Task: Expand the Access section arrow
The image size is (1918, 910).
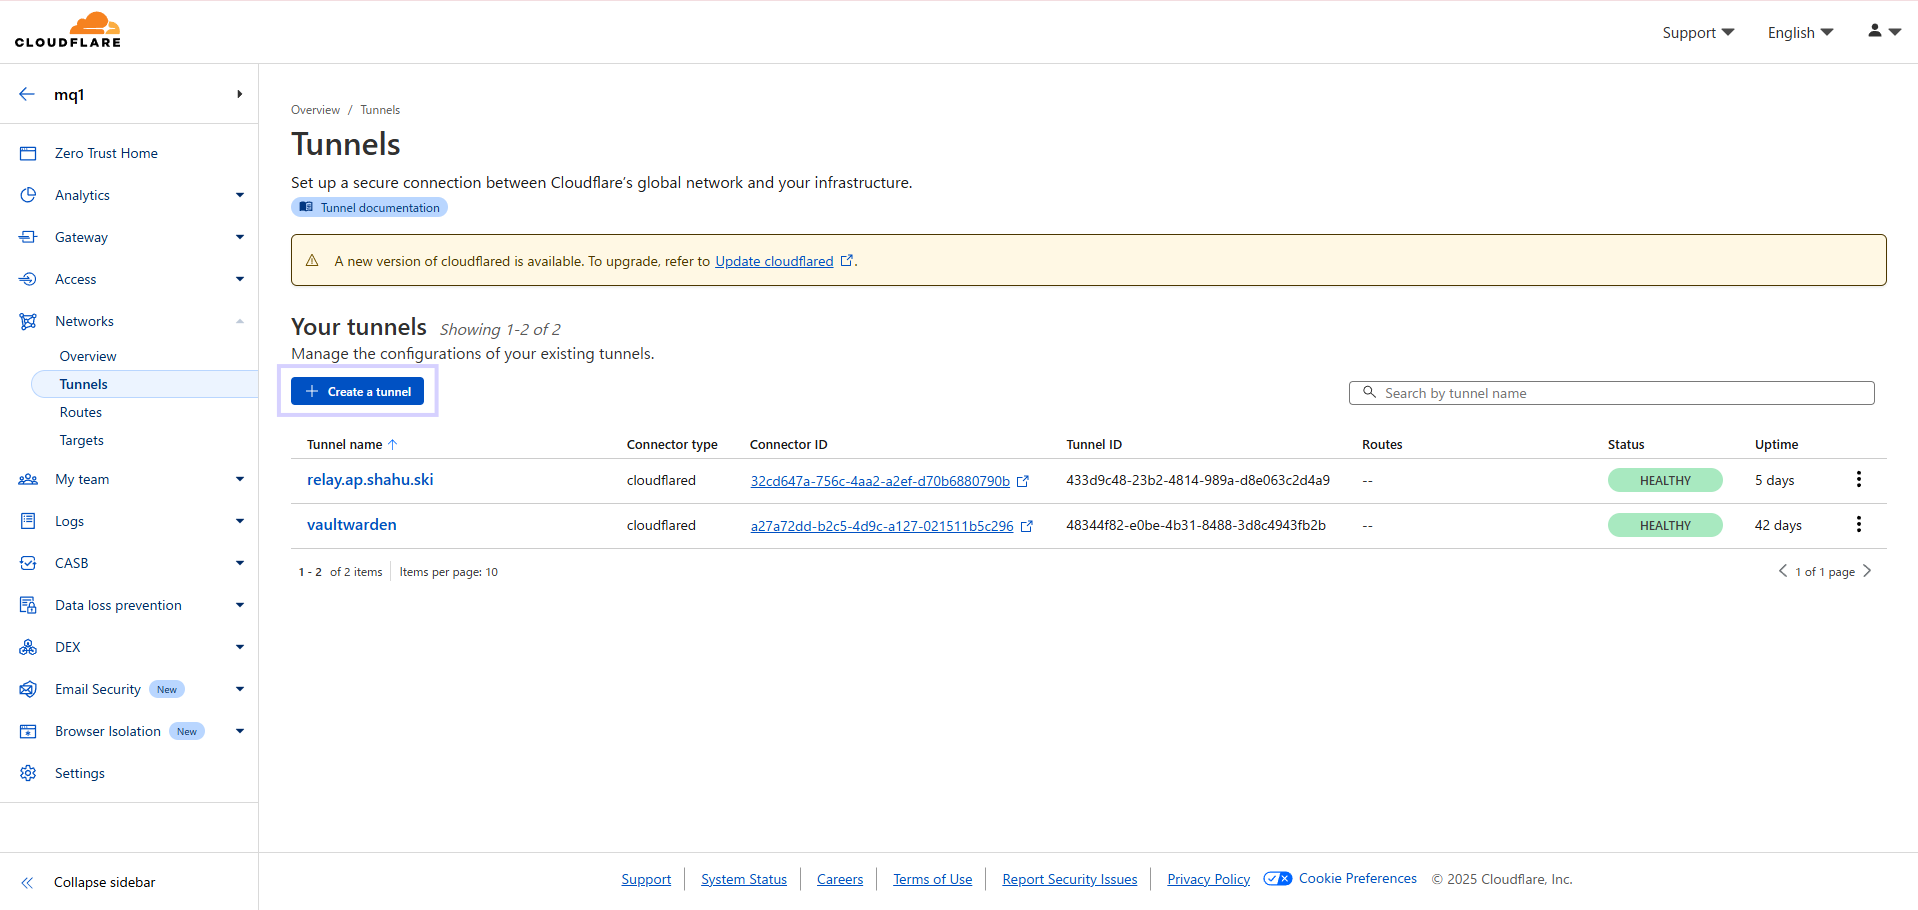Action: 240,279
